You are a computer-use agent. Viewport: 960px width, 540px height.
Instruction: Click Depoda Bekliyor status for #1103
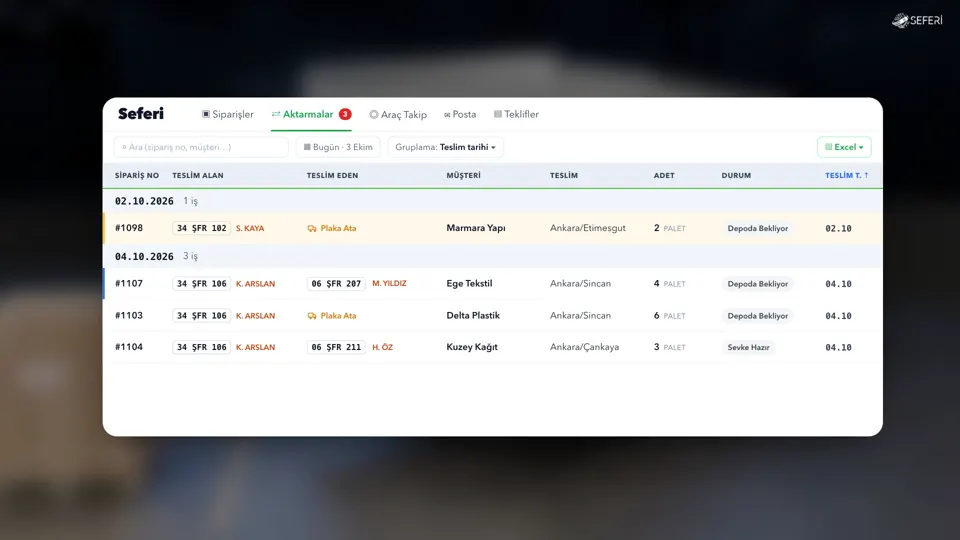coord(757,316)
